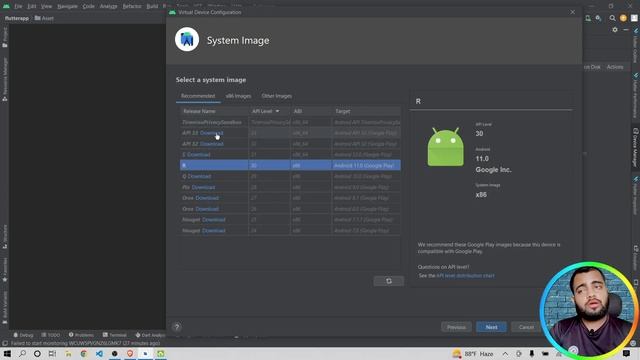Open the Device Manager side panel tab

pyautogui.click(x=635, y=147)
